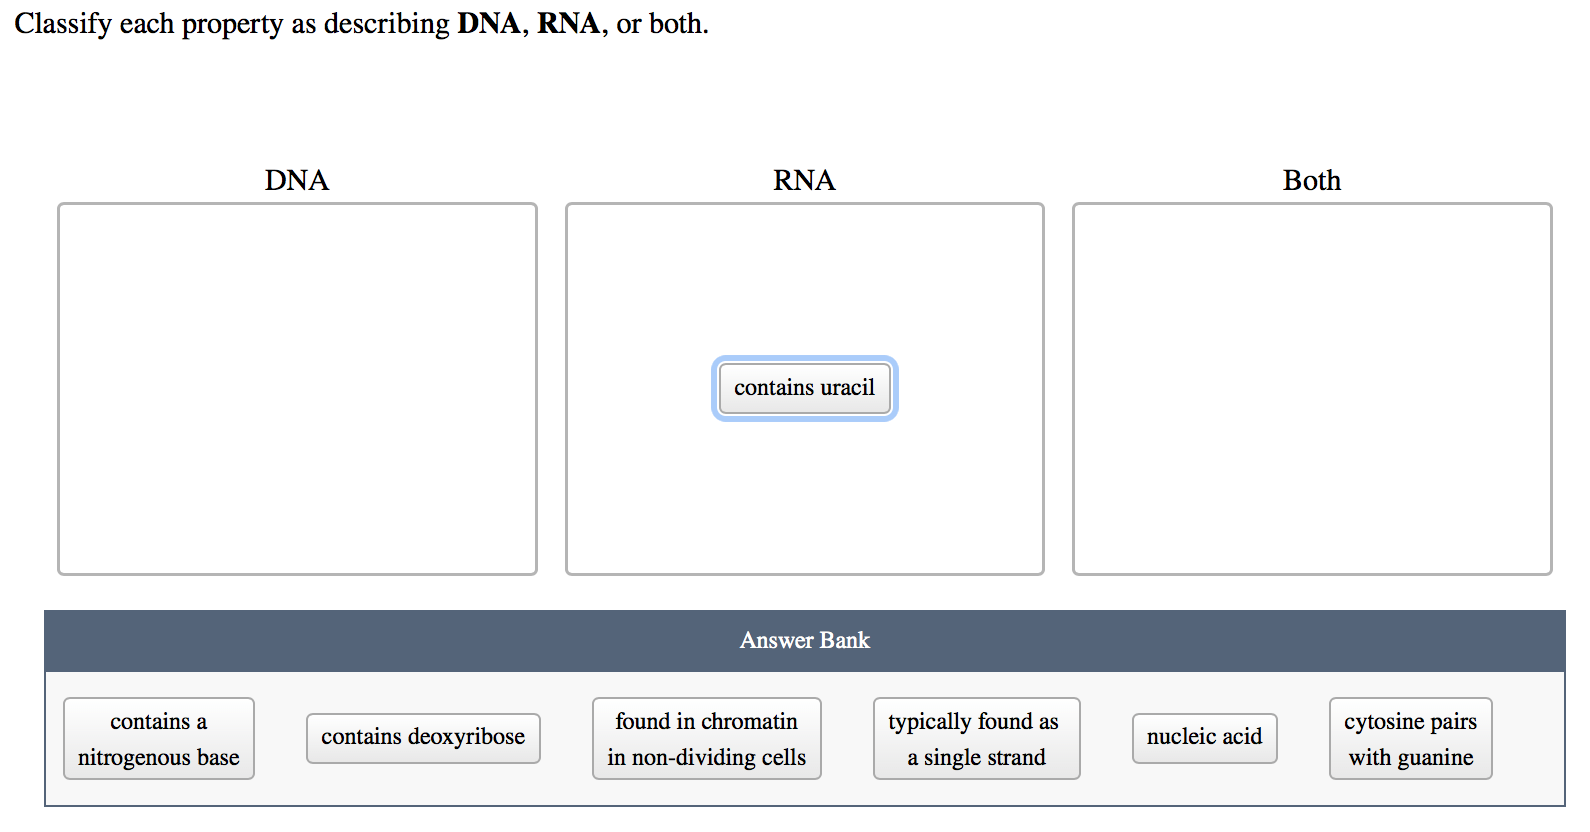Screen dimensions: 1590x832
Task: Select the "nucleic acid" answer tile
Action: pyautogui.click(x=1204, y=737)
